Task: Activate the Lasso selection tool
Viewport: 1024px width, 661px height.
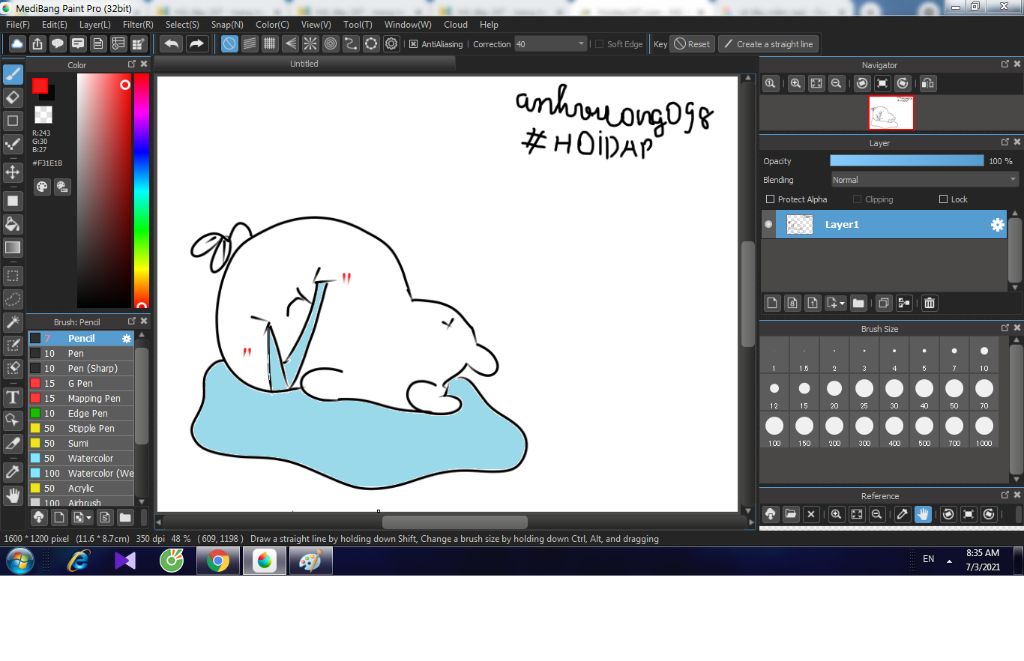Action: point(12,299)
